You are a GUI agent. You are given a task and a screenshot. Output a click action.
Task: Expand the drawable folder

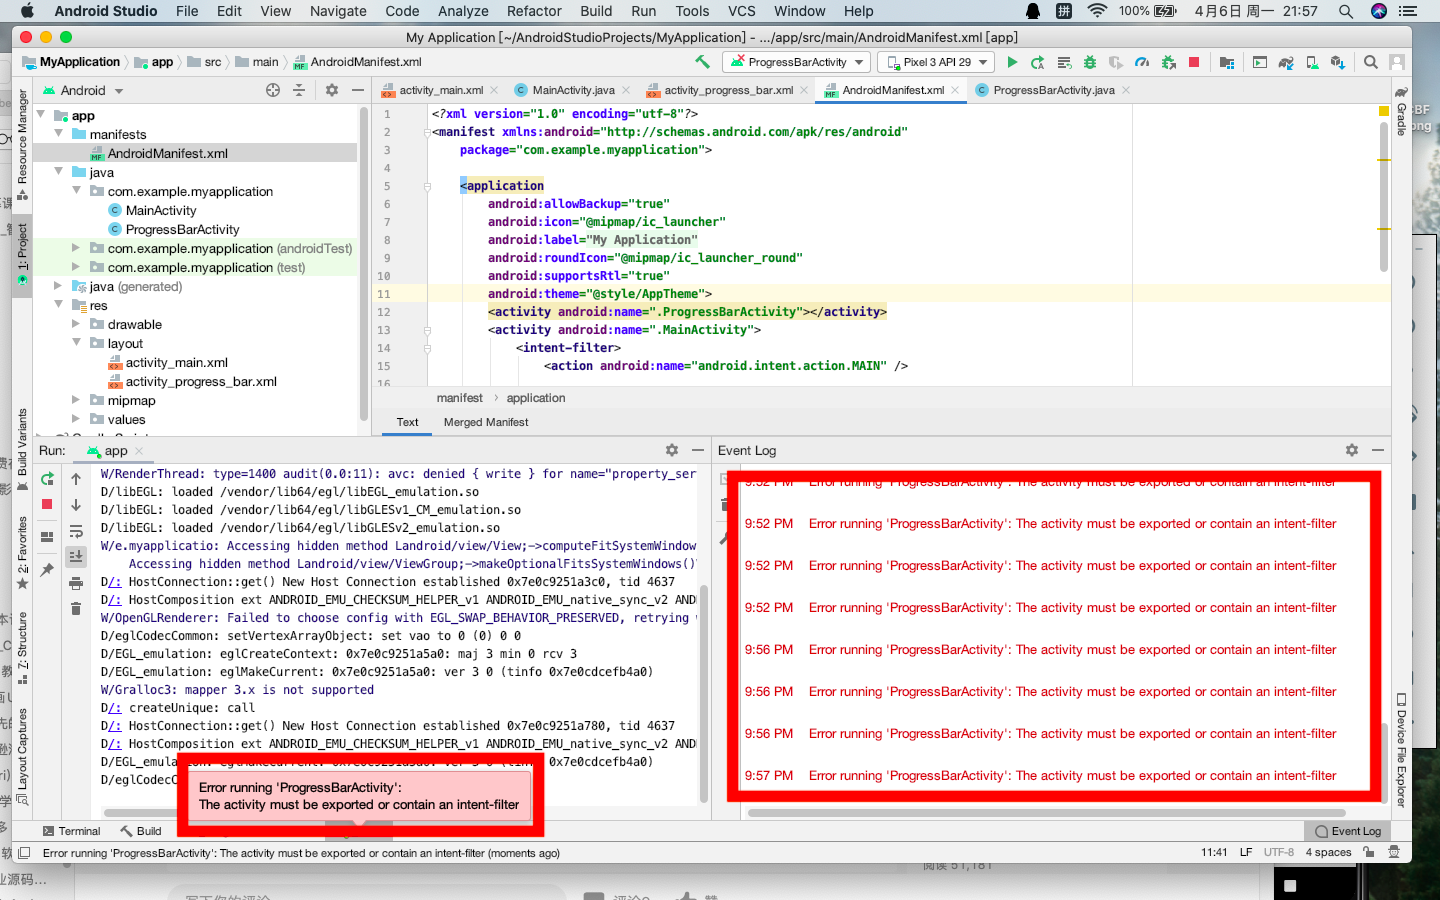(x=76, y=324)
